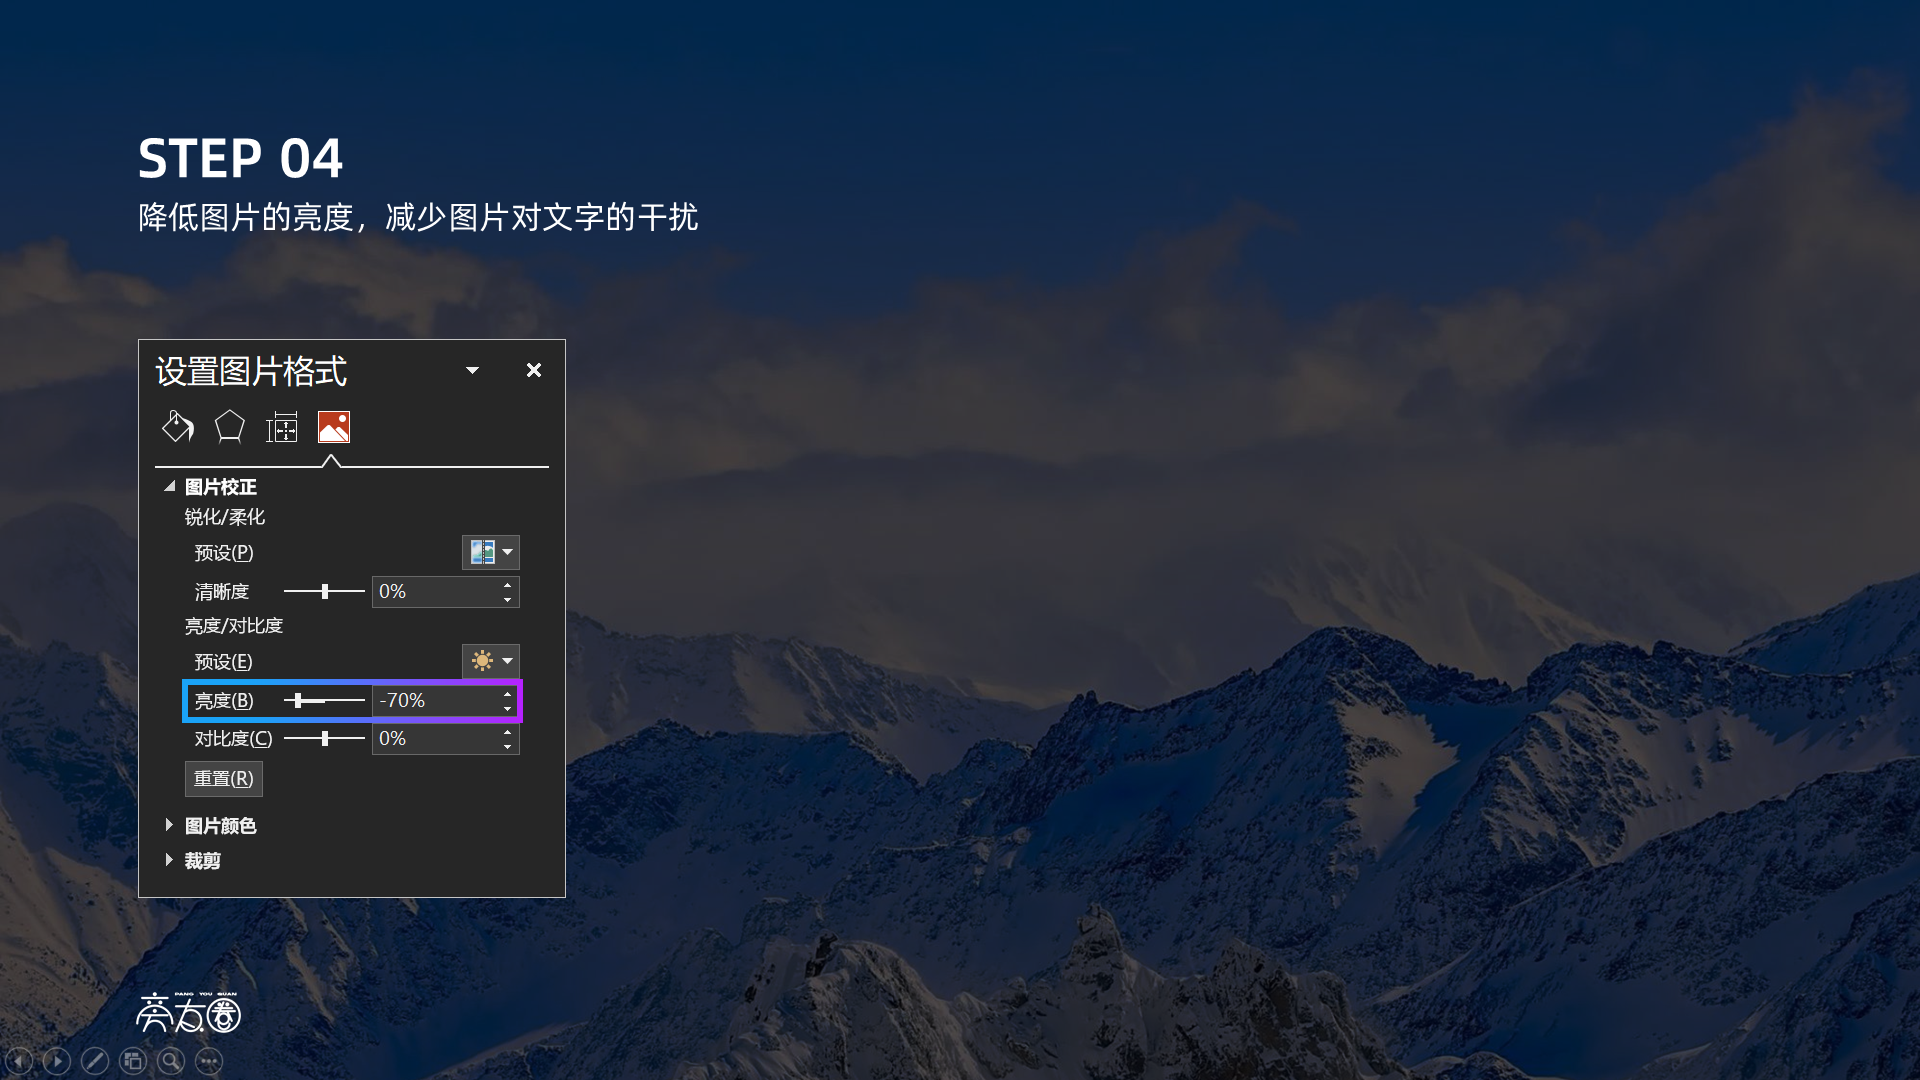Viewport: 1920px width, 1080px height.
Task: Open the pen tool in slideshow controls
Action: point(95,1061)
